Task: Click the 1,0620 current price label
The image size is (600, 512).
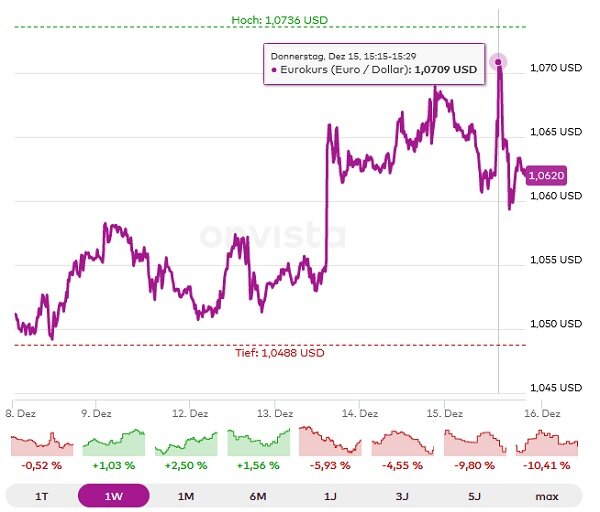Action: pos(547,176)
